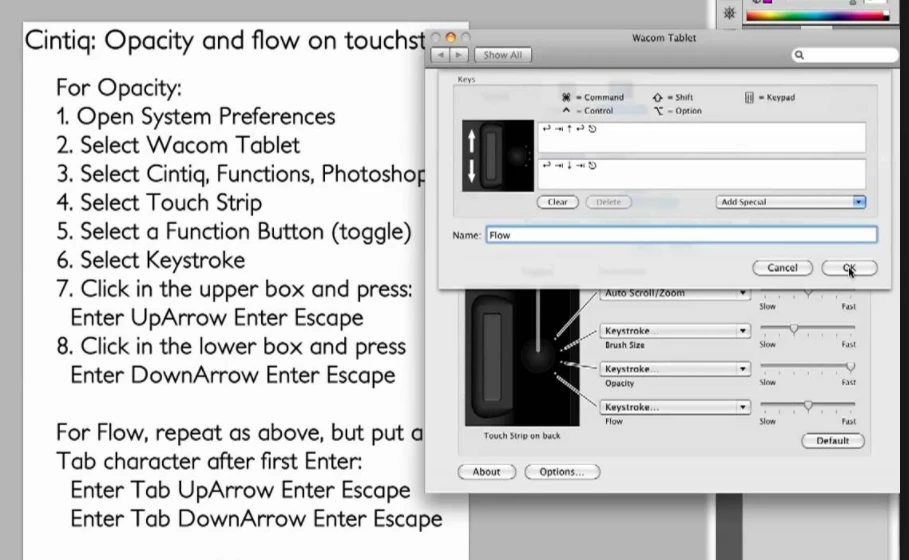
Task: Adjust the Flow speed slider
Action: pos(808,405)
